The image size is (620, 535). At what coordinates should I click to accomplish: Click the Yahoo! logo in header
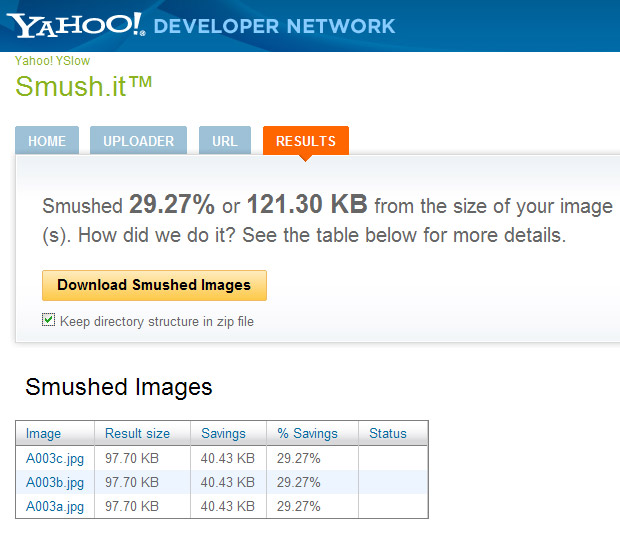click(x=76, y=25)
